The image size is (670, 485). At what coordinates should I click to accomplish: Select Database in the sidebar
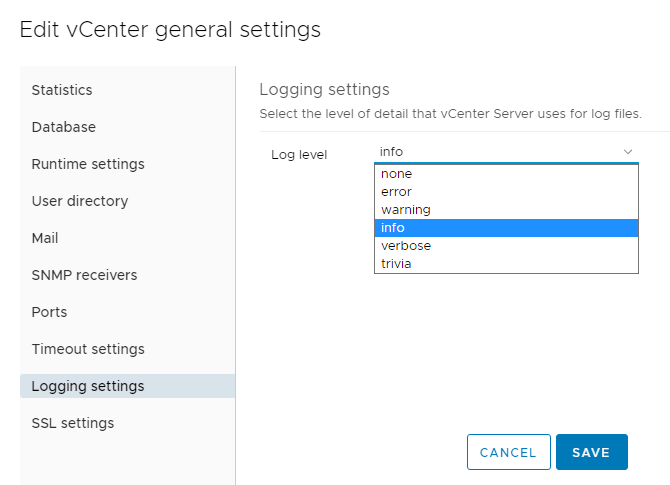(64, 127)
